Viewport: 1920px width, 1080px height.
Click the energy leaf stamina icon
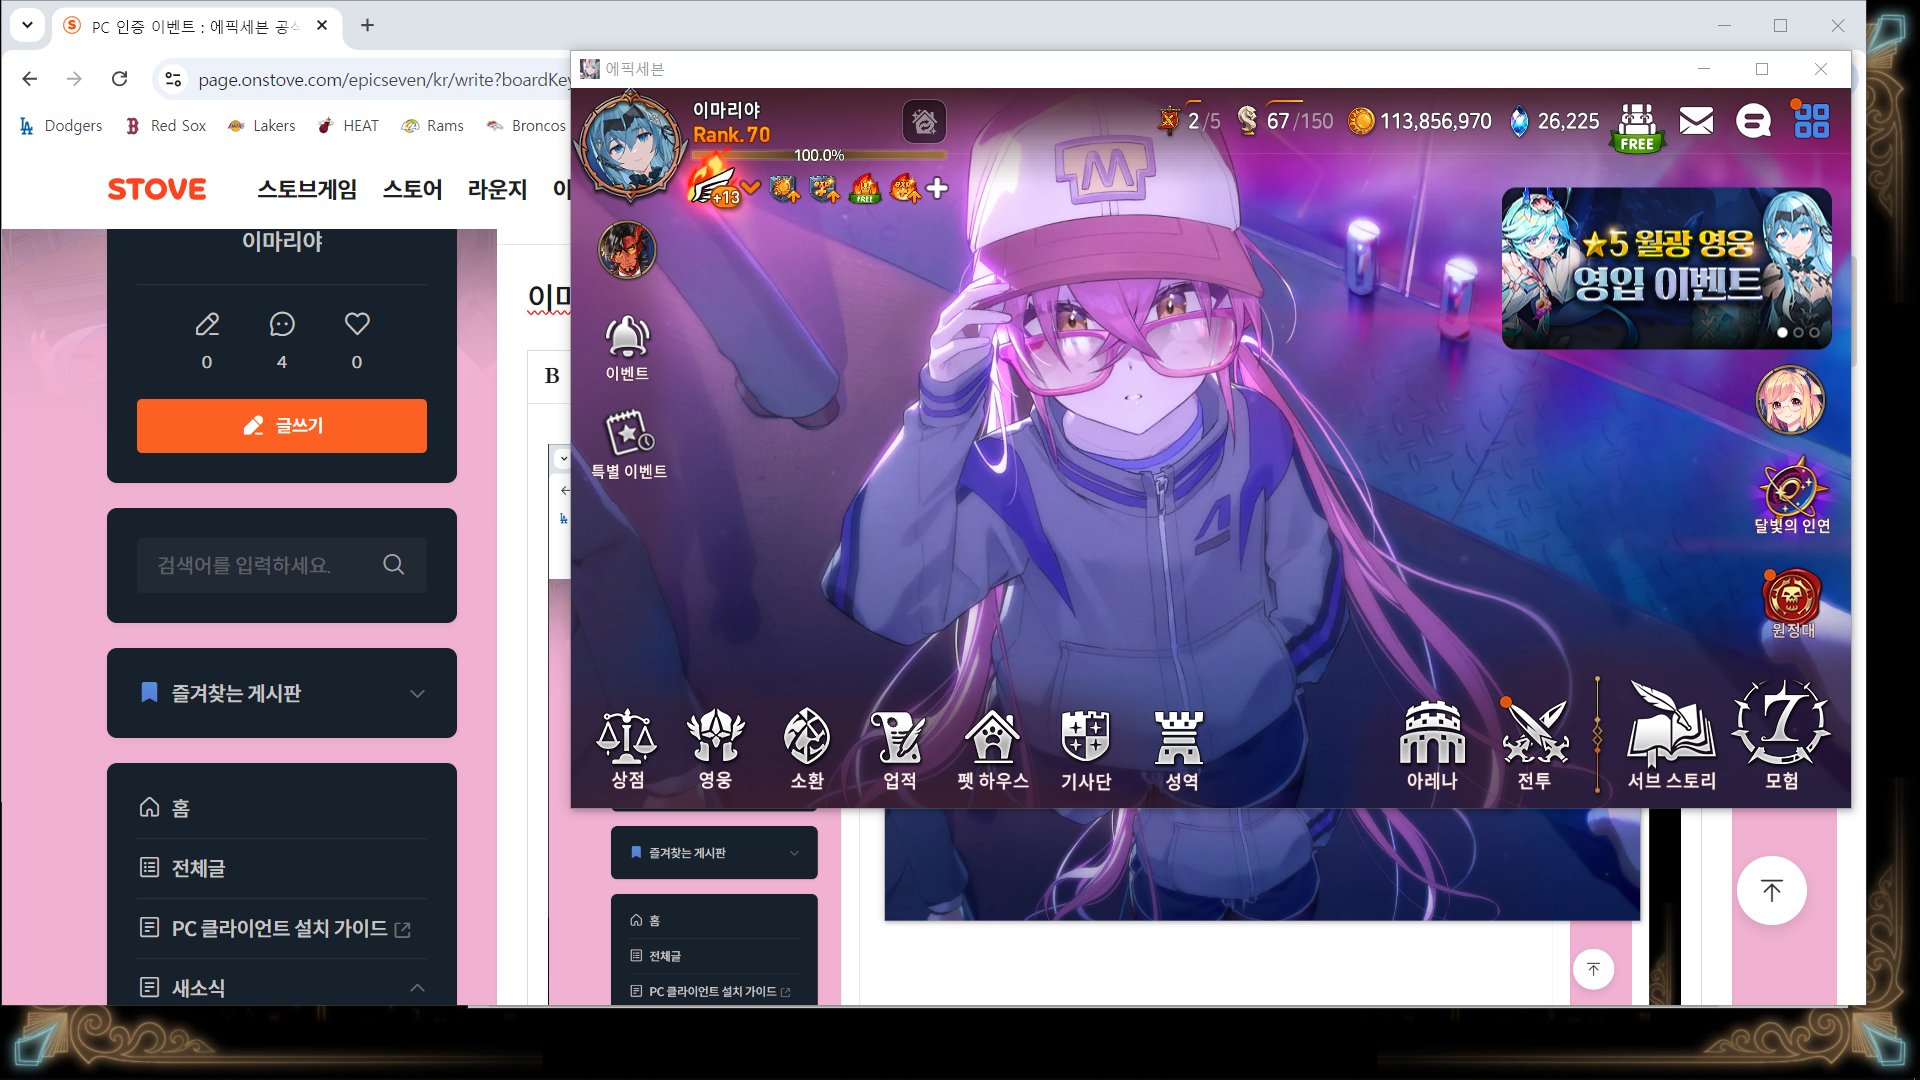tap(1247, 121)
